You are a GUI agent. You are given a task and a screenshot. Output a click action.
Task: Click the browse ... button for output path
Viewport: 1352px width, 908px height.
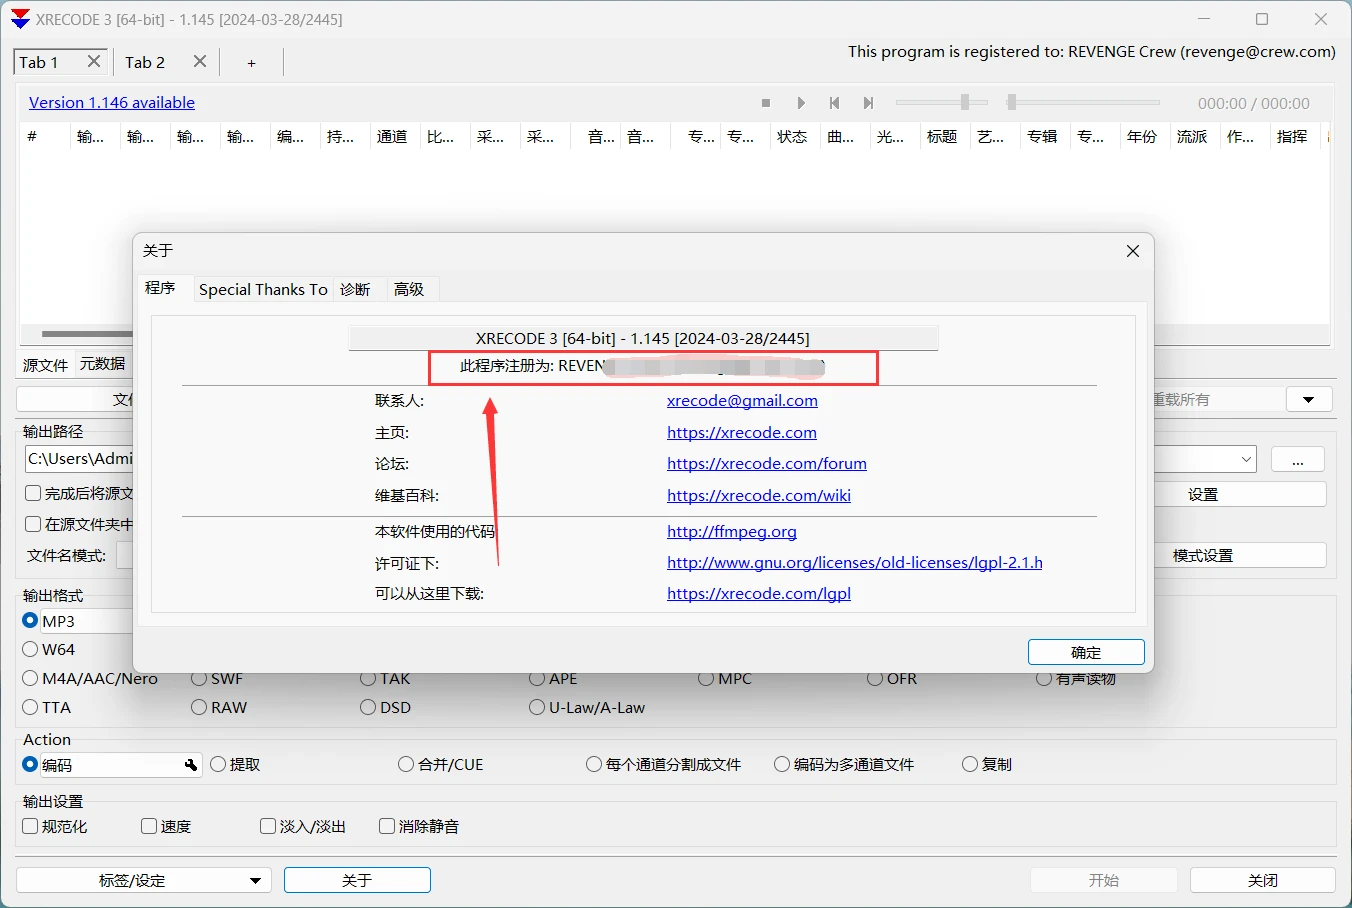click(1298, 460)
